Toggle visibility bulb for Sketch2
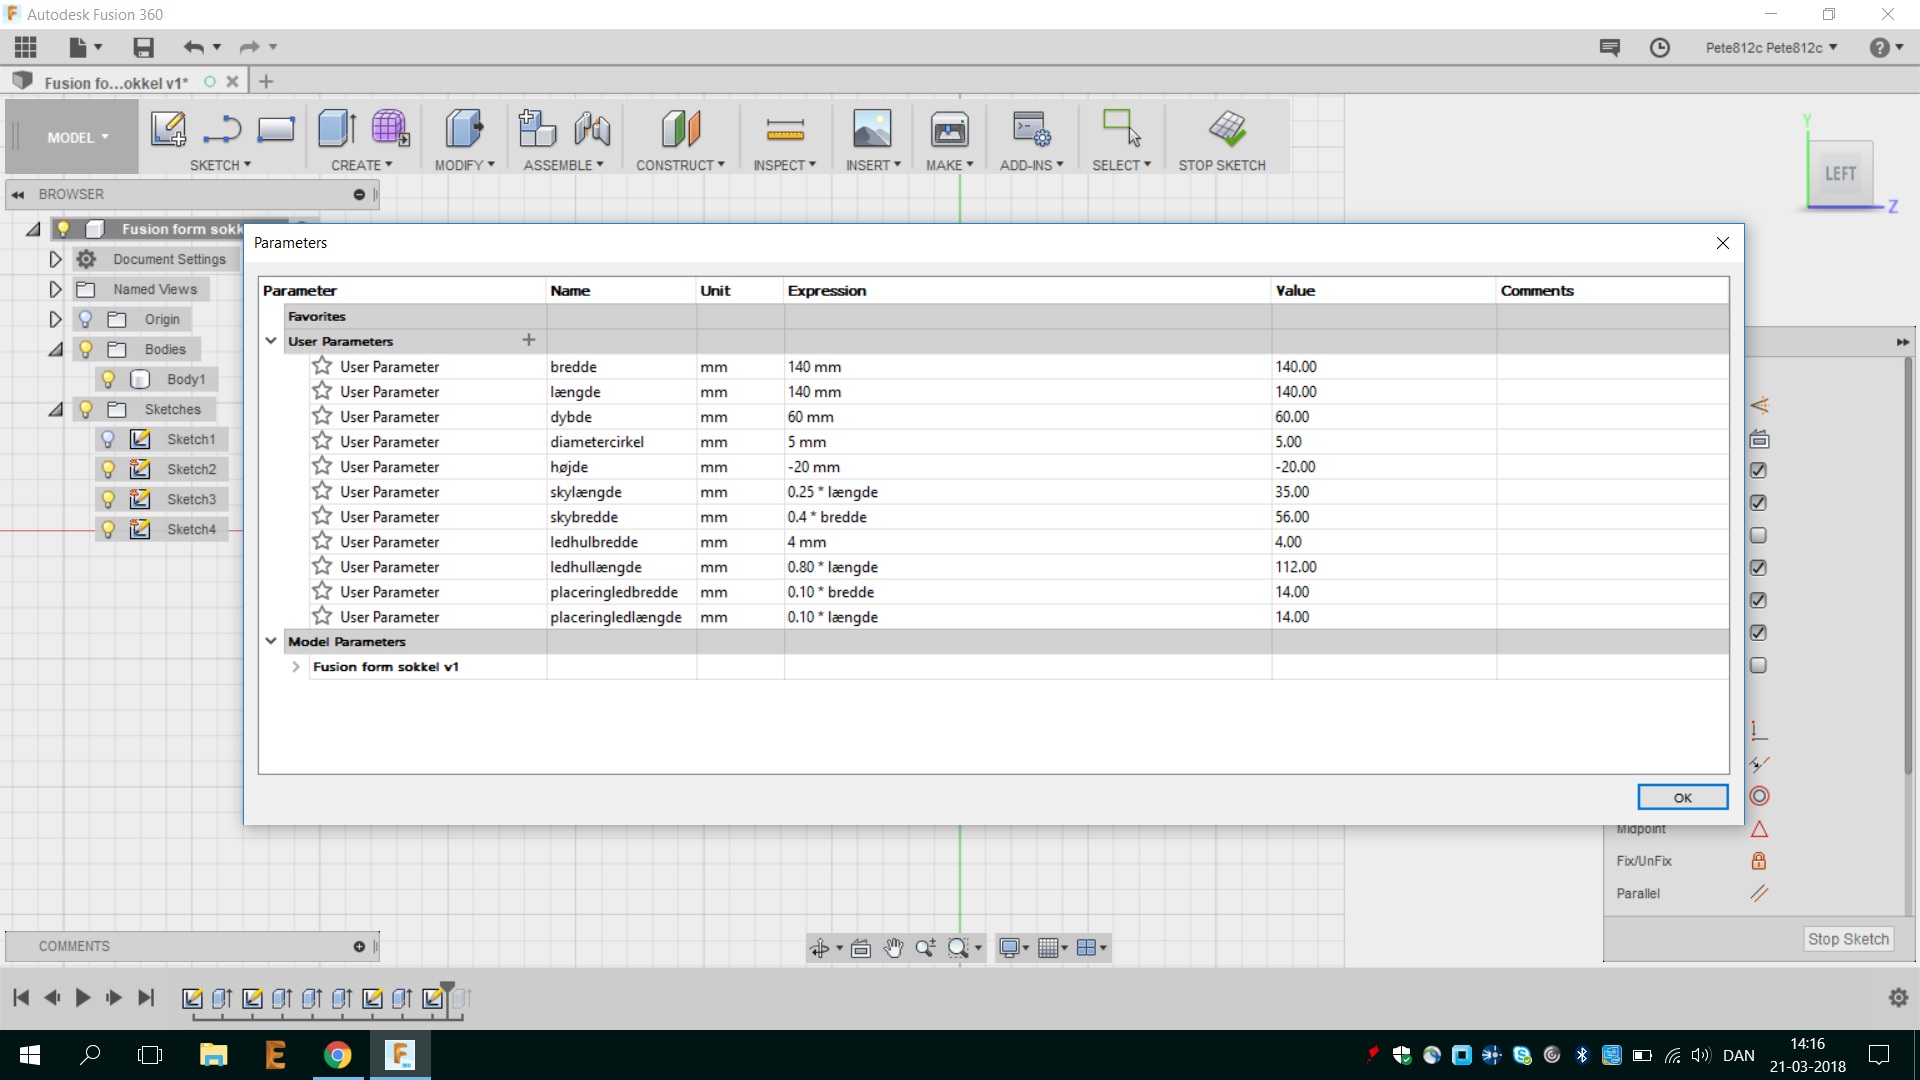 pyautogui.click(x=108, y=469)
